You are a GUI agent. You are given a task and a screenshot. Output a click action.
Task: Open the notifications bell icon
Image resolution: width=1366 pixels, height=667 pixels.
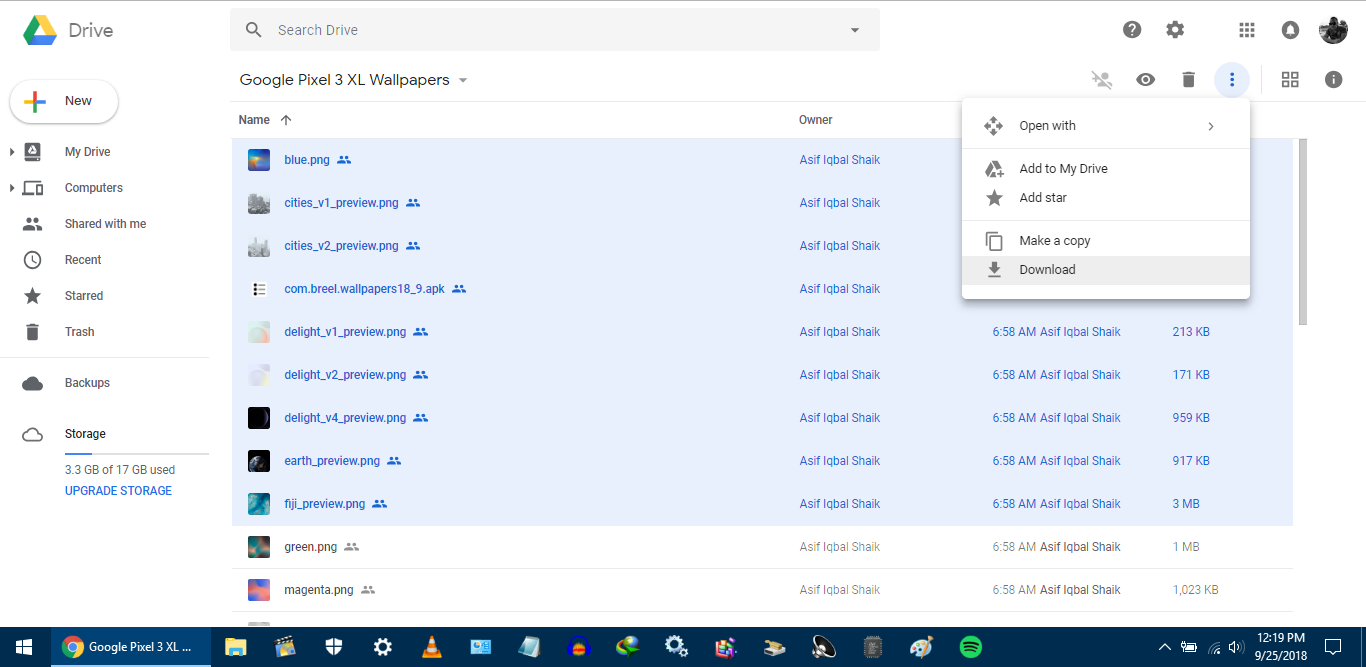1290,30
